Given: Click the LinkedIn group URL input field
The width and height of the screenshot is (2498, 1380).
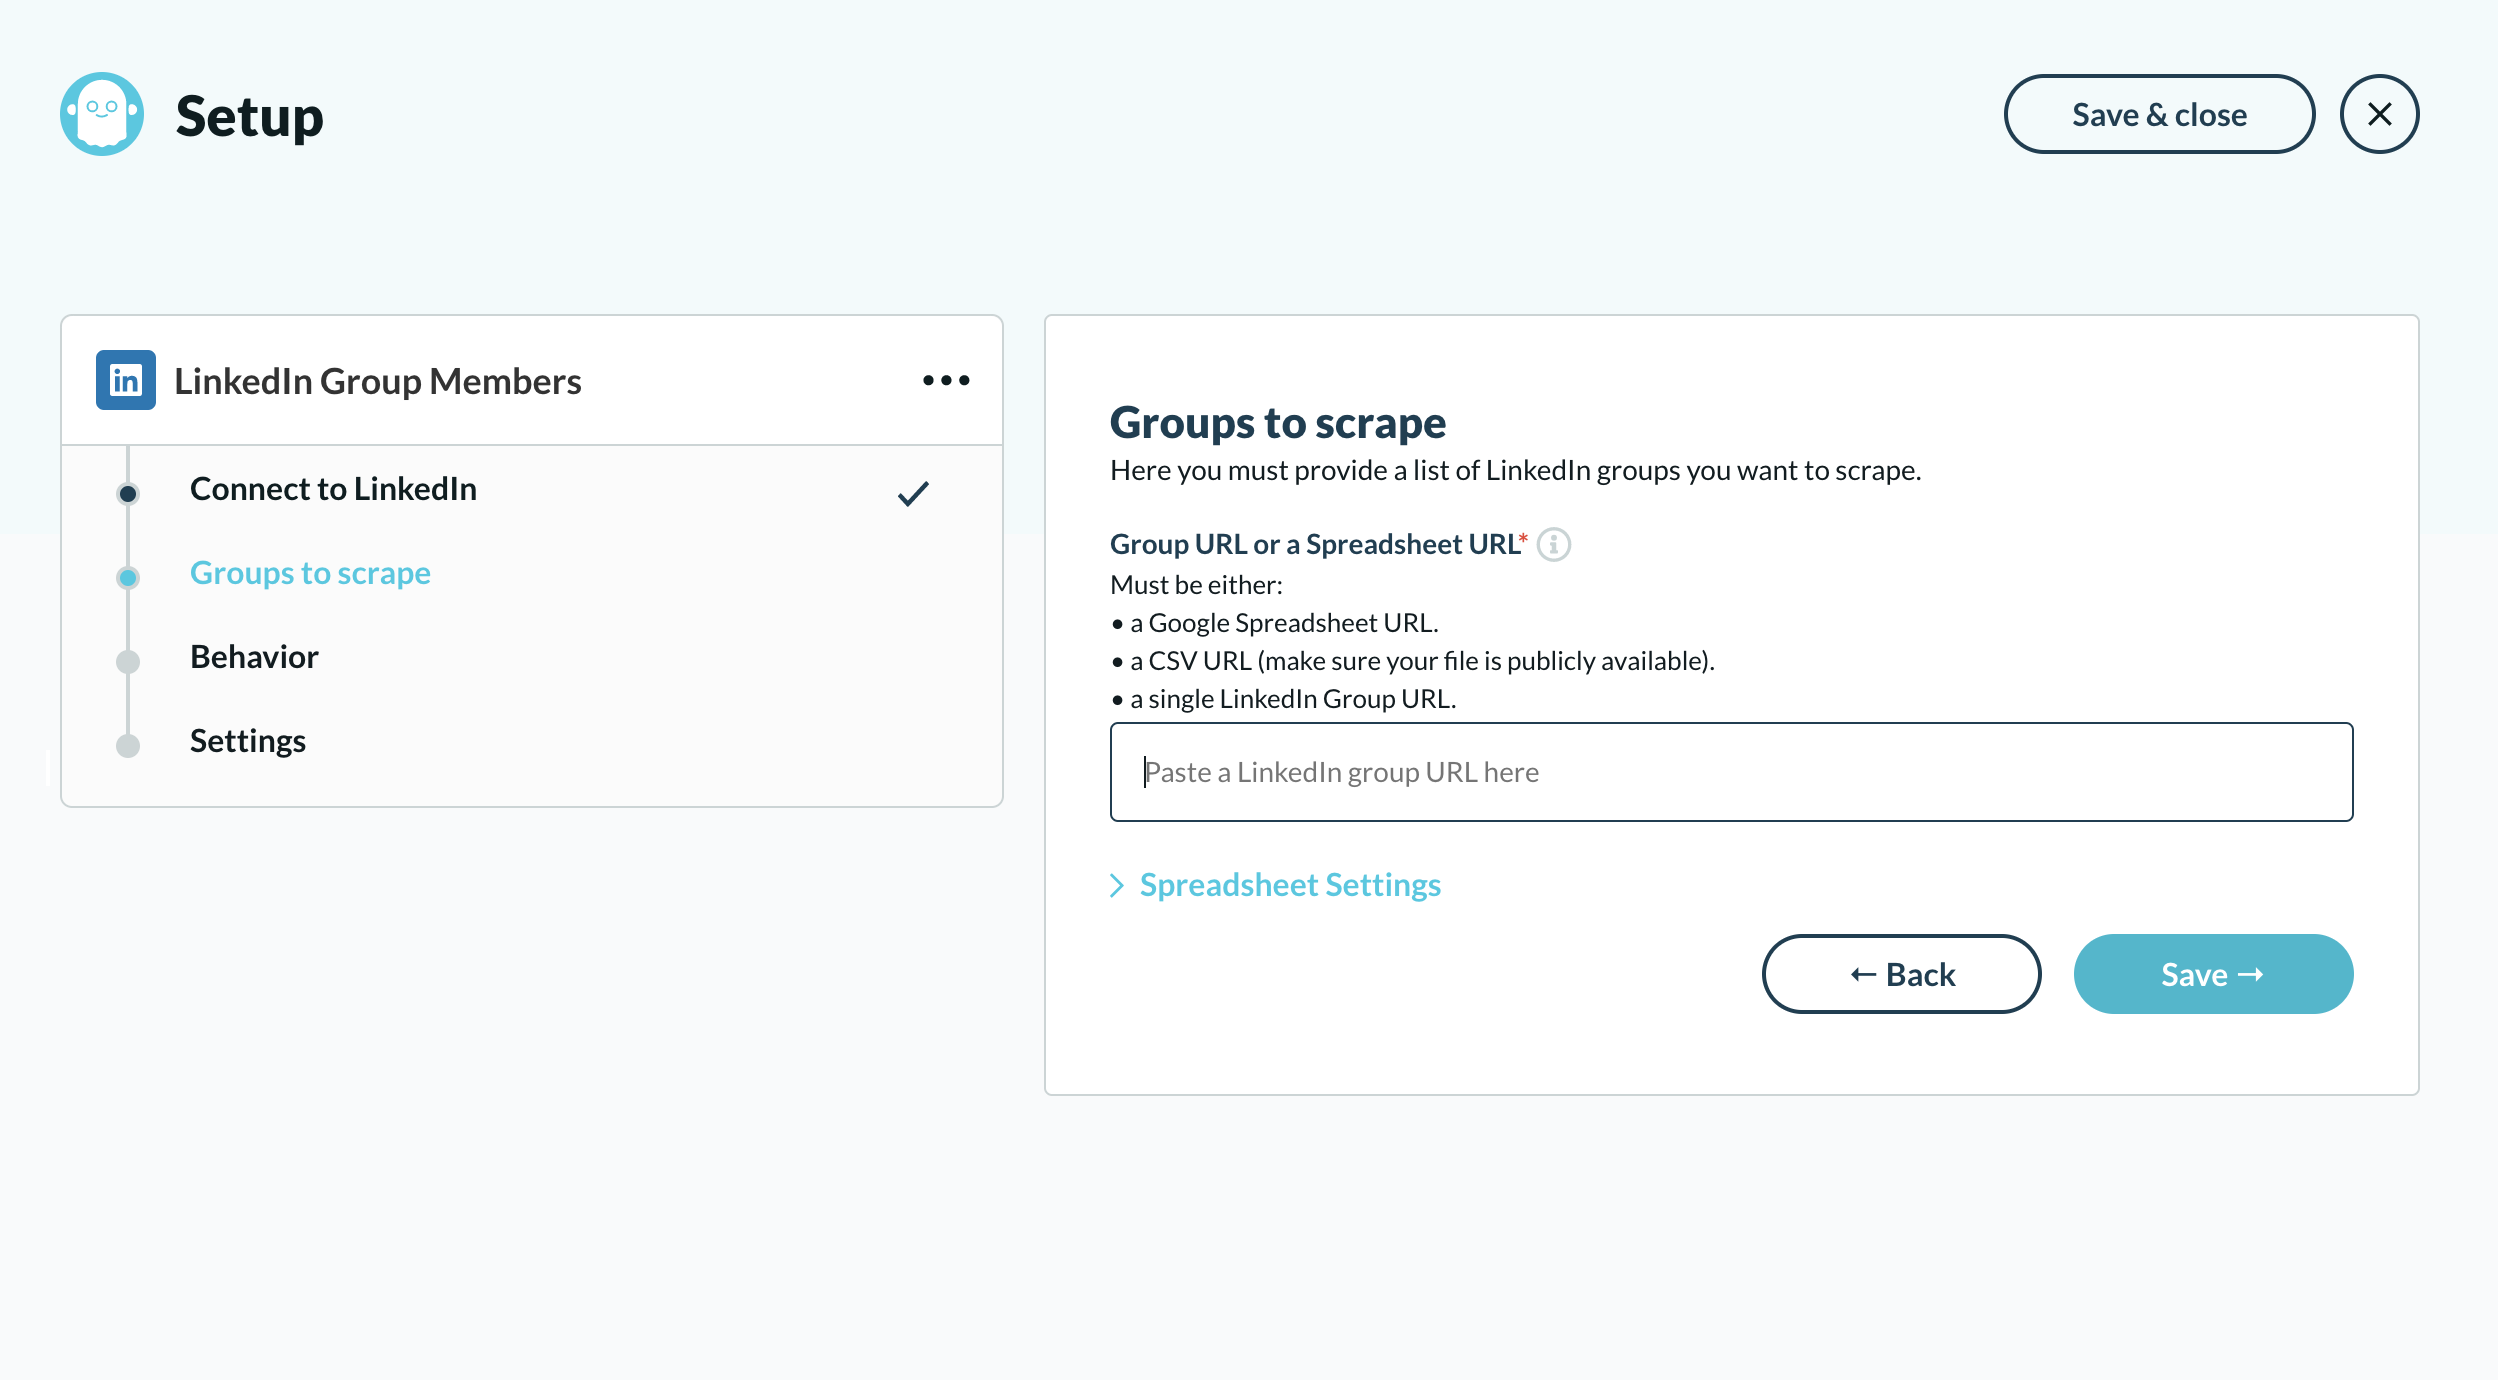Looking at the screenshot, I should (x=1731, y=772).
